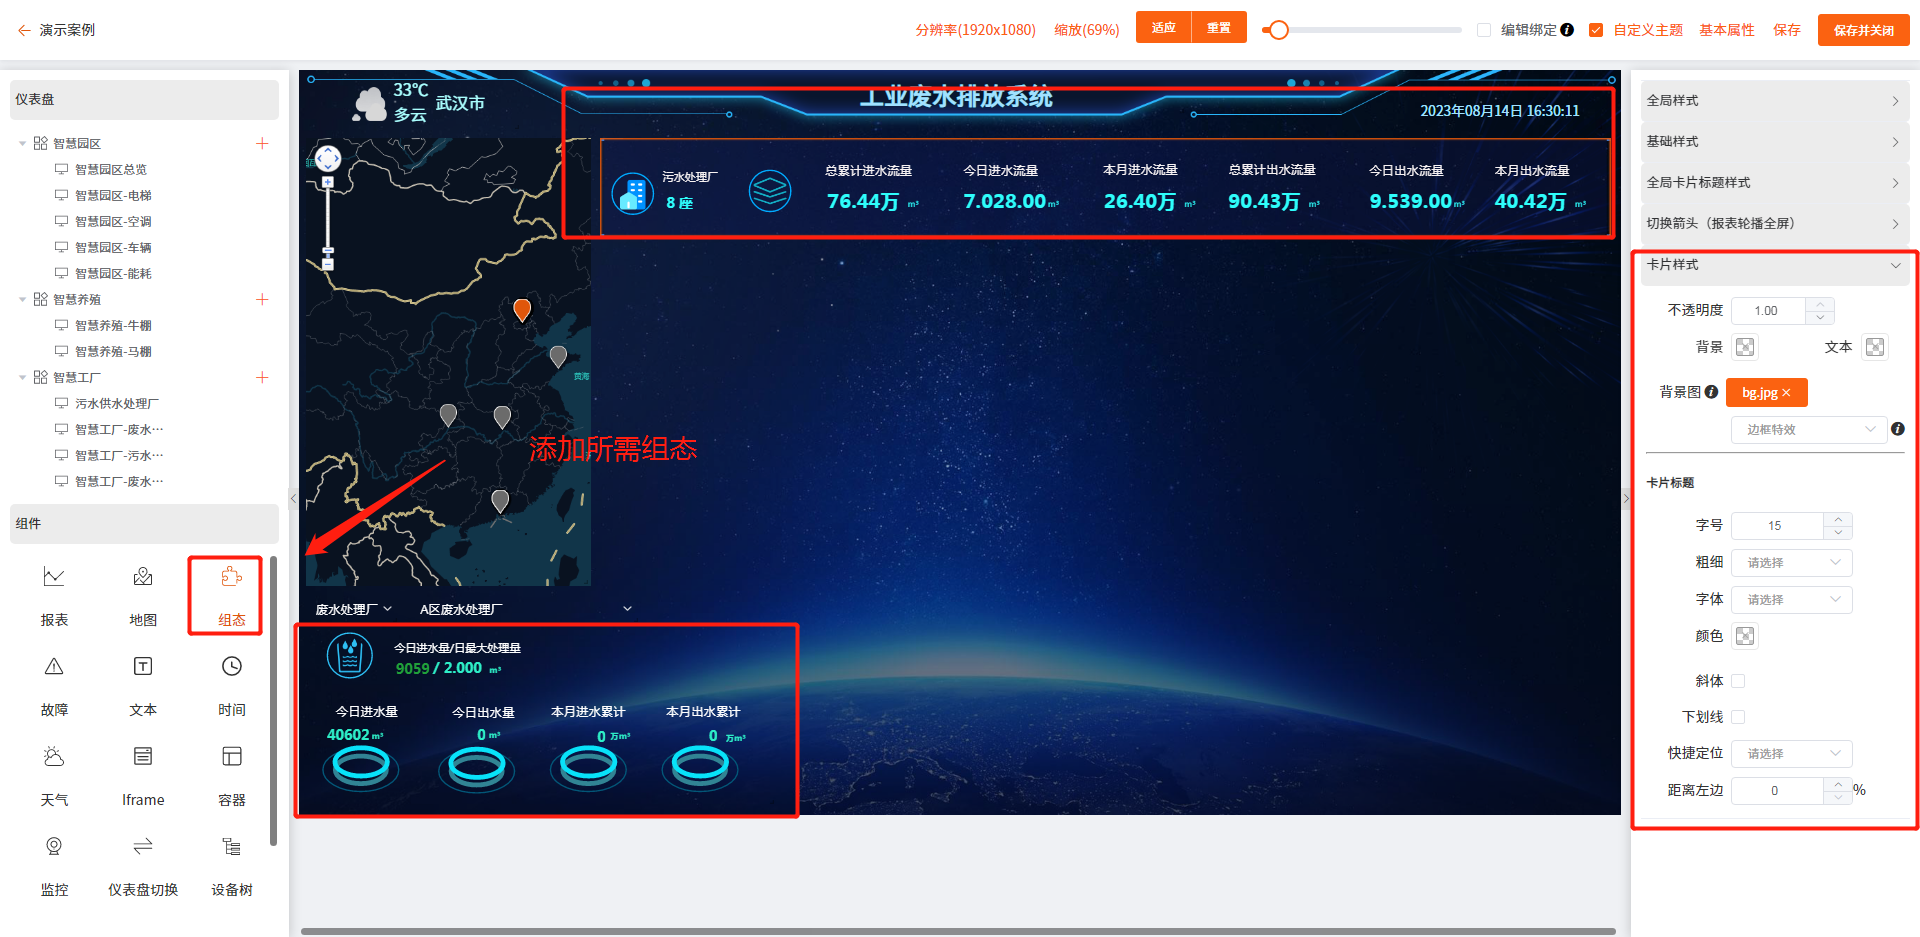Expand the 全局样式 section
The height and width of the screenshot is (937, 1920).
tap(1774, 100)
